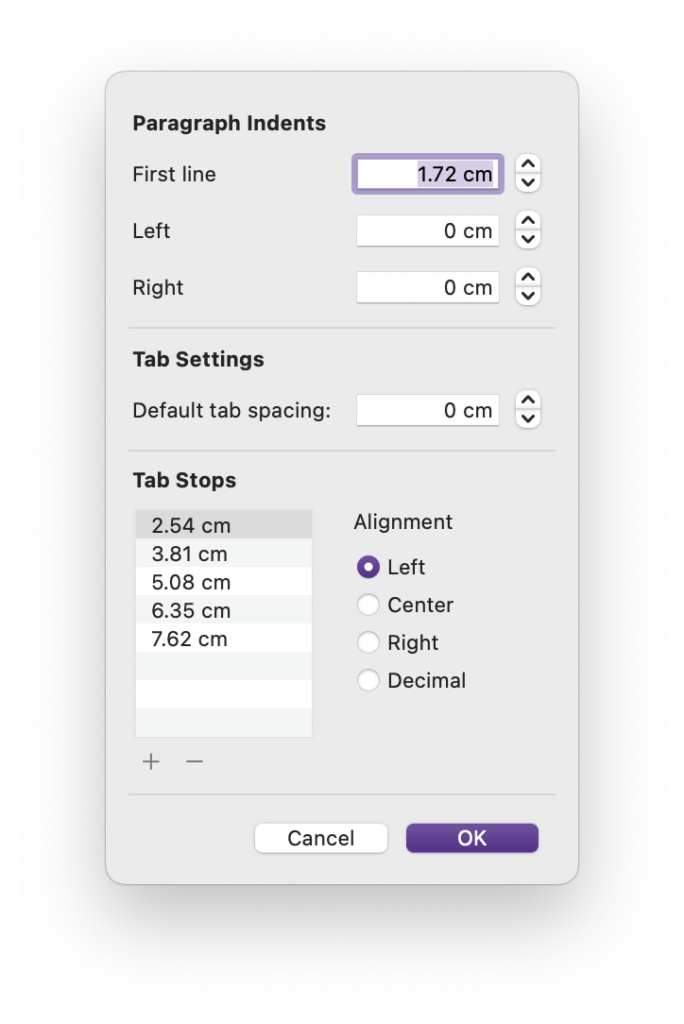Decrease Left indent using stepper down arrow

point(528,240)
